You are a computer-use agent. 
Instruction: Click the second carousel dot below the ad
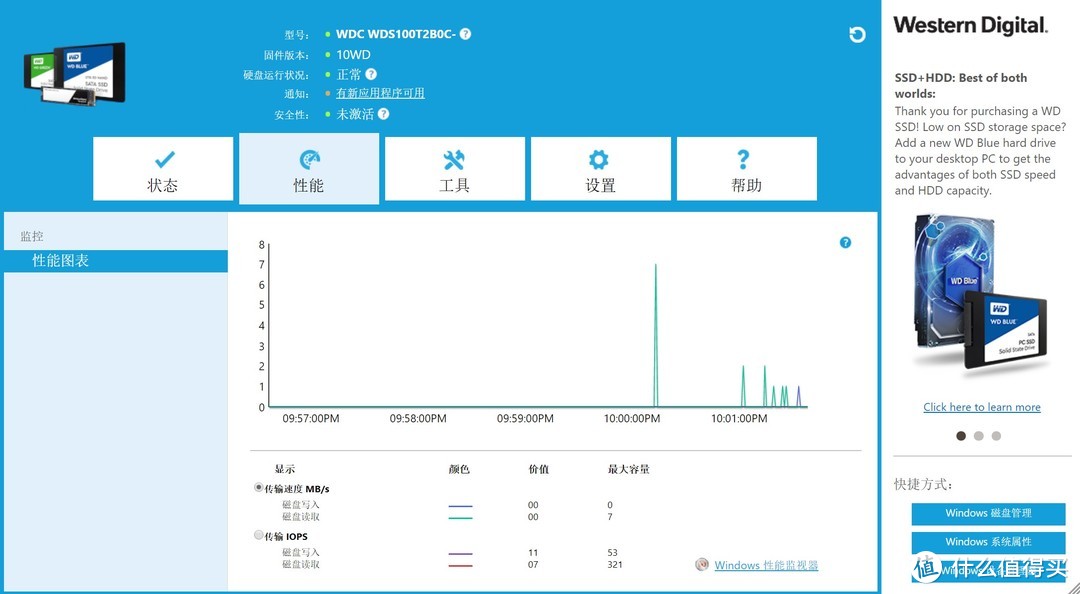978,436
